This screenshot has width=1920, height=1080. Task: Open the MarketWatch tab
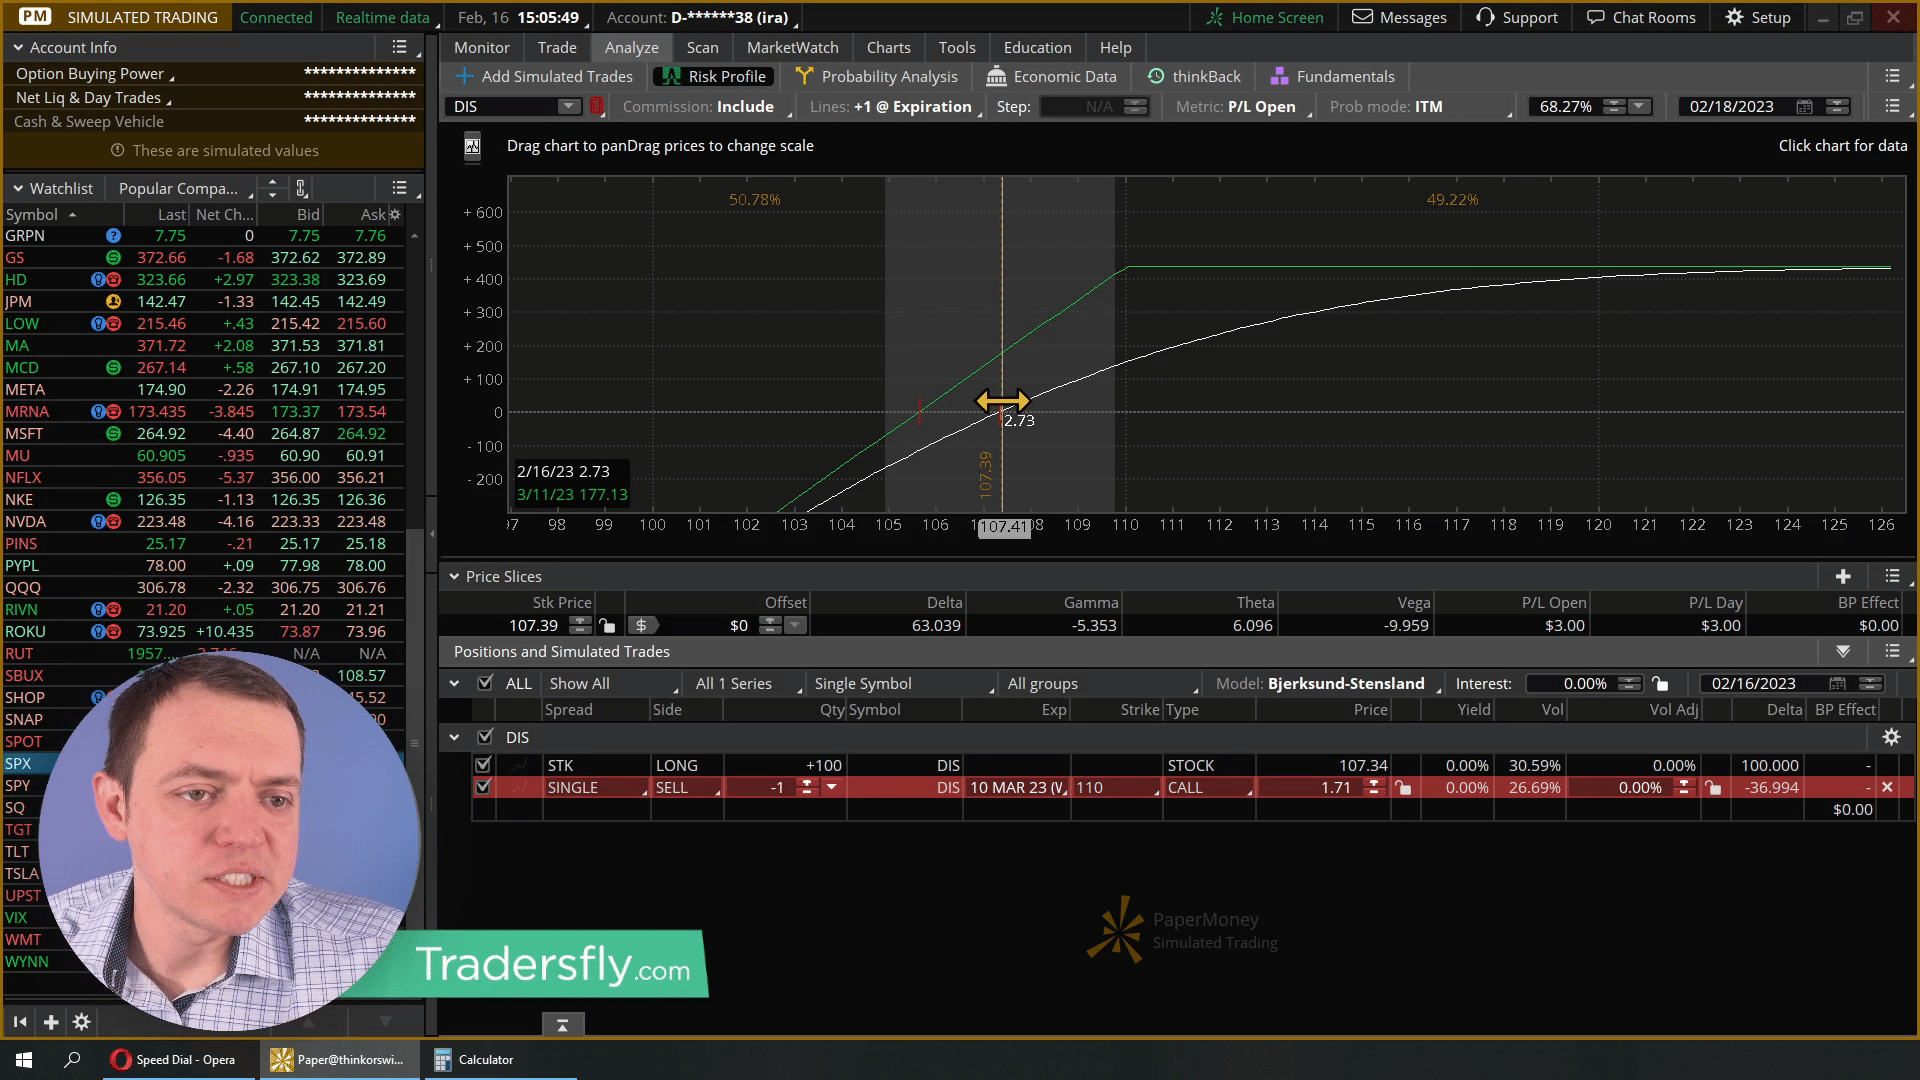click(792, 47)
